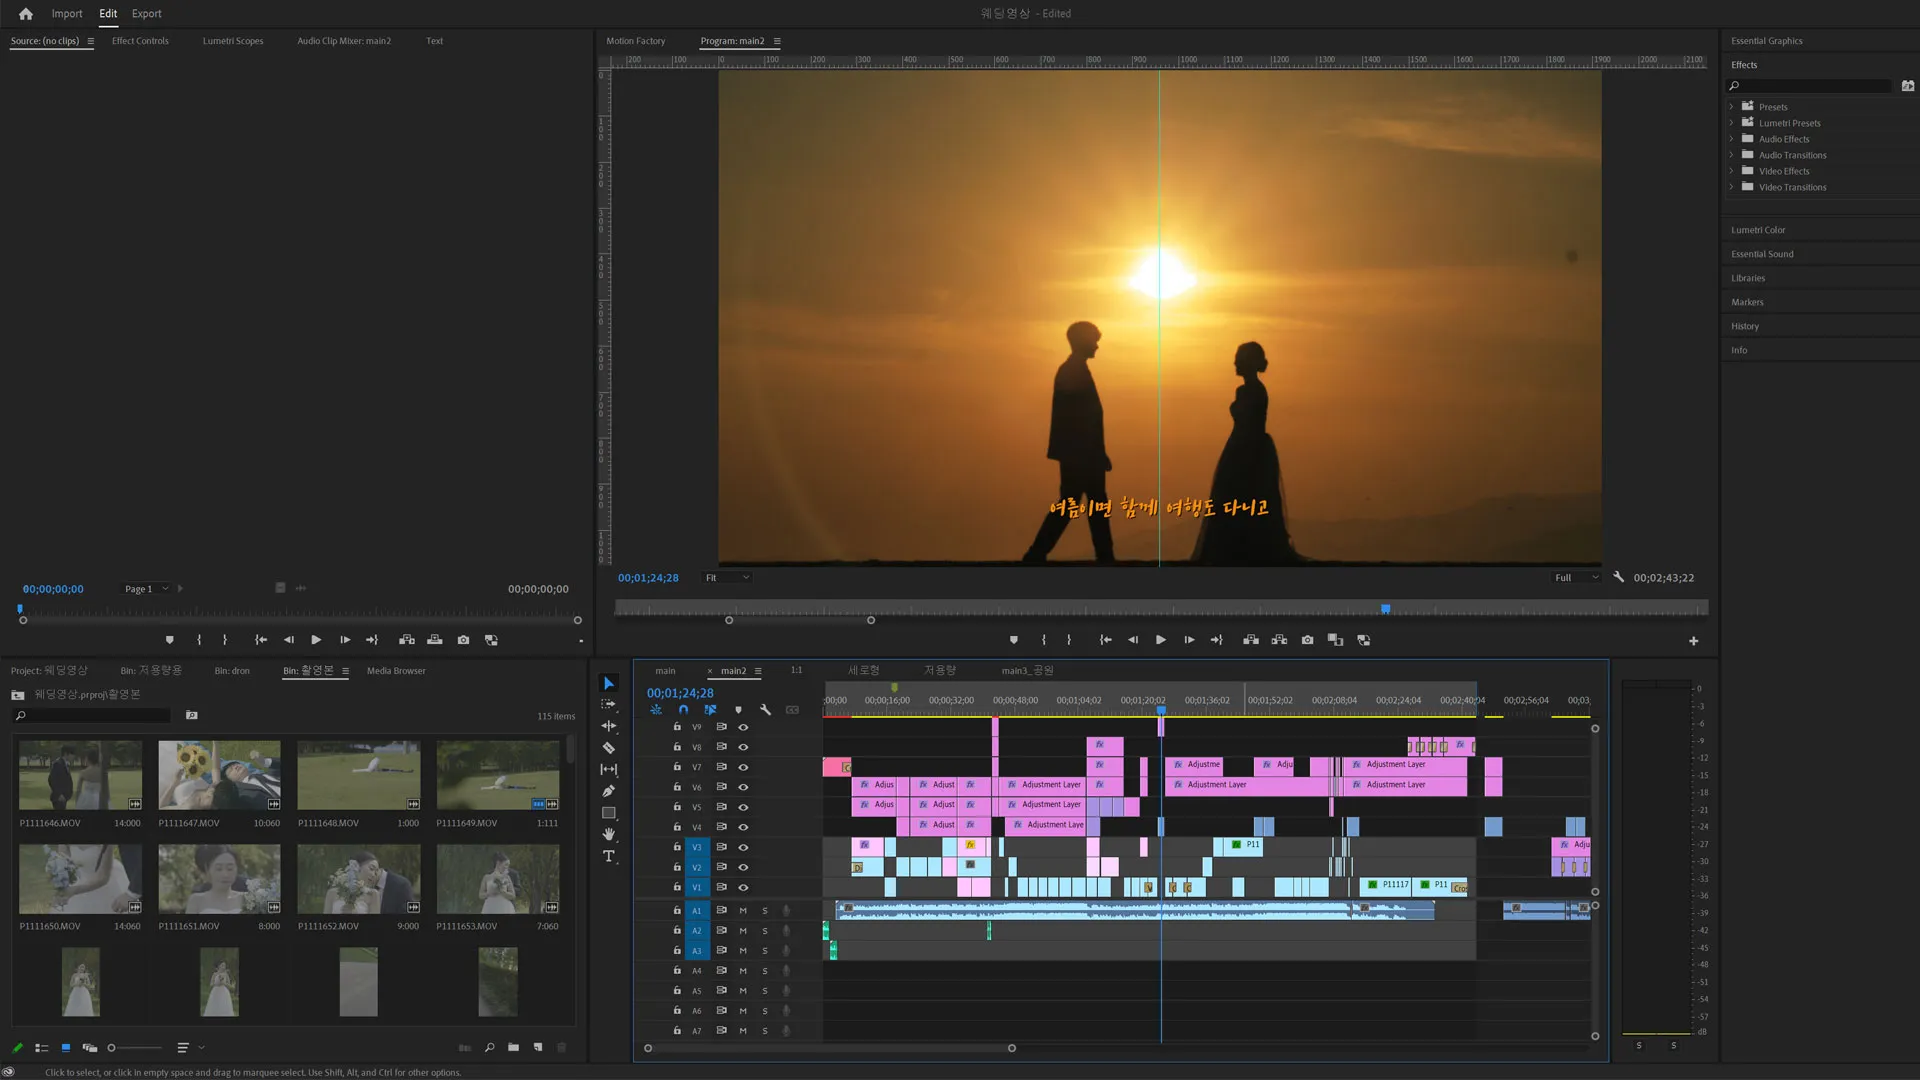Solo audio track A2
This screenshot has height=1080, width=1920.
click(x=765, y=931)
